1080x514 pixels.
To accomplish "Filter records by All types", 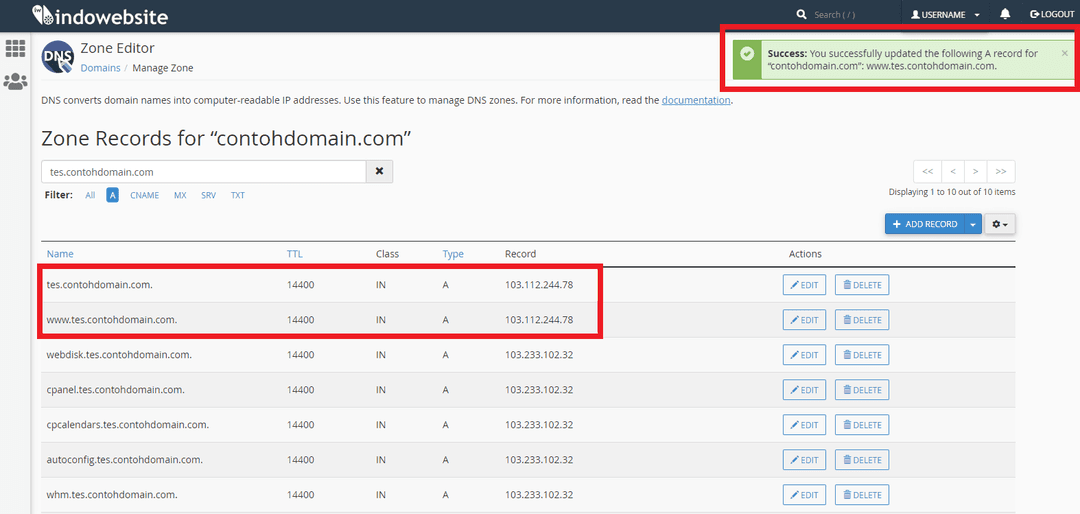I will 90,195.
